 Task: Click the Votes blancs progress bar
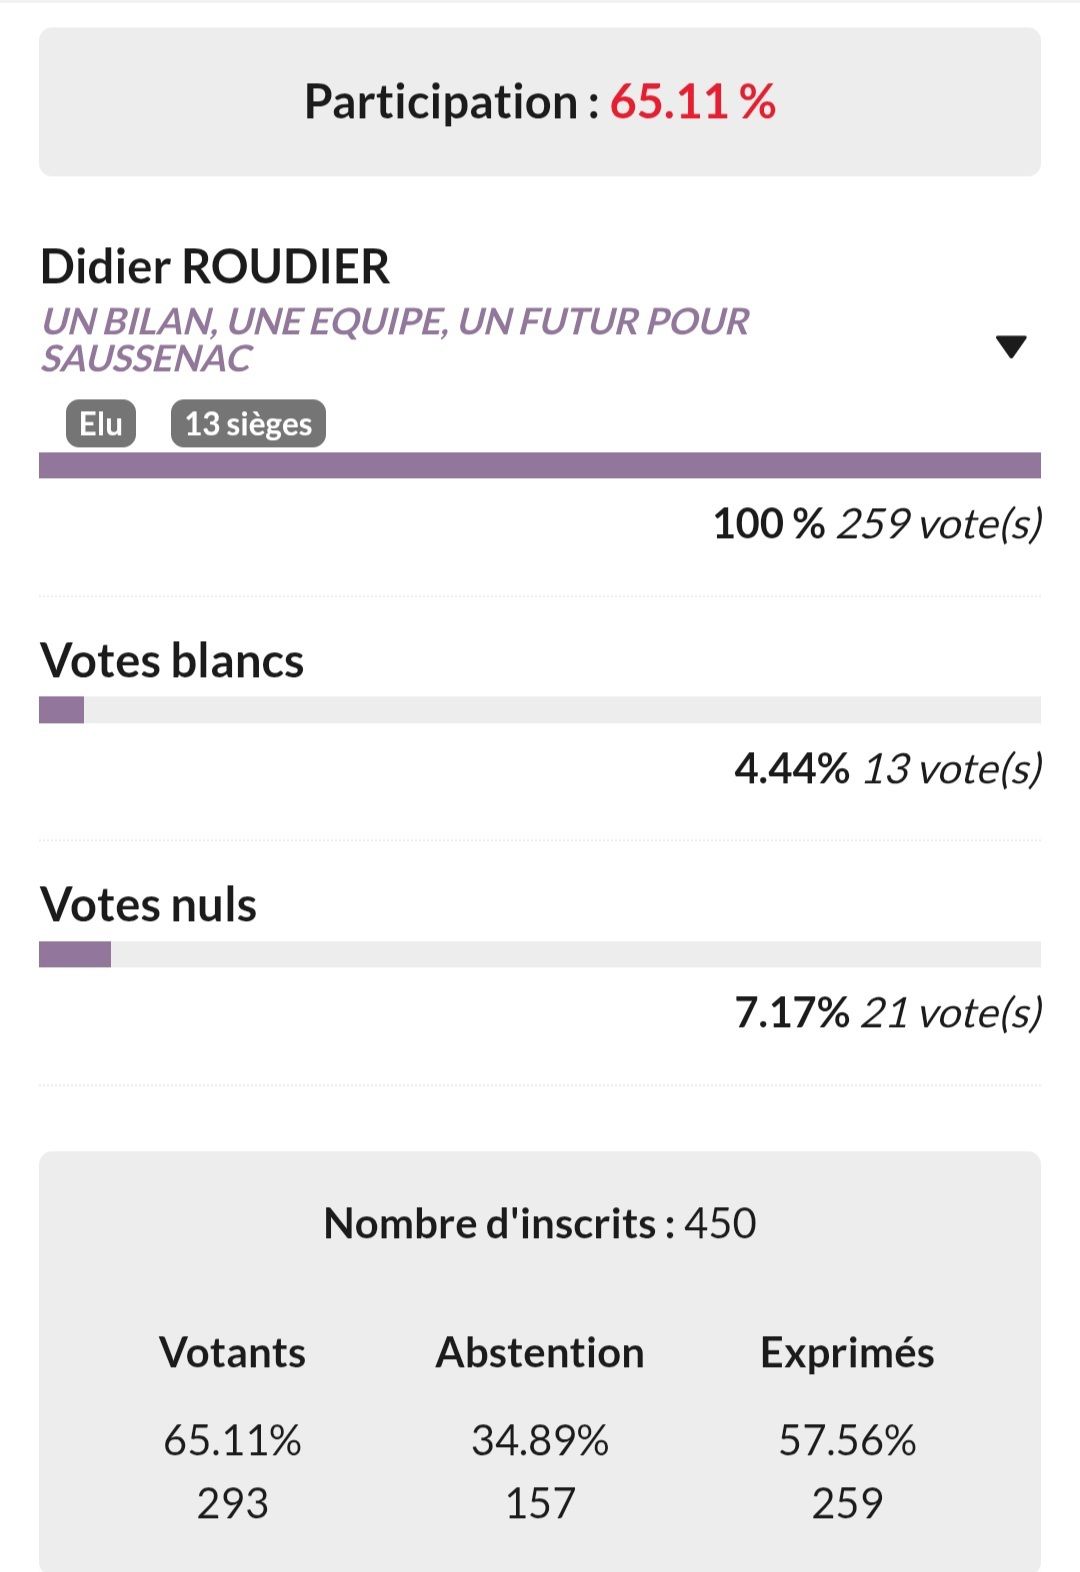click(x=540, y=710)
